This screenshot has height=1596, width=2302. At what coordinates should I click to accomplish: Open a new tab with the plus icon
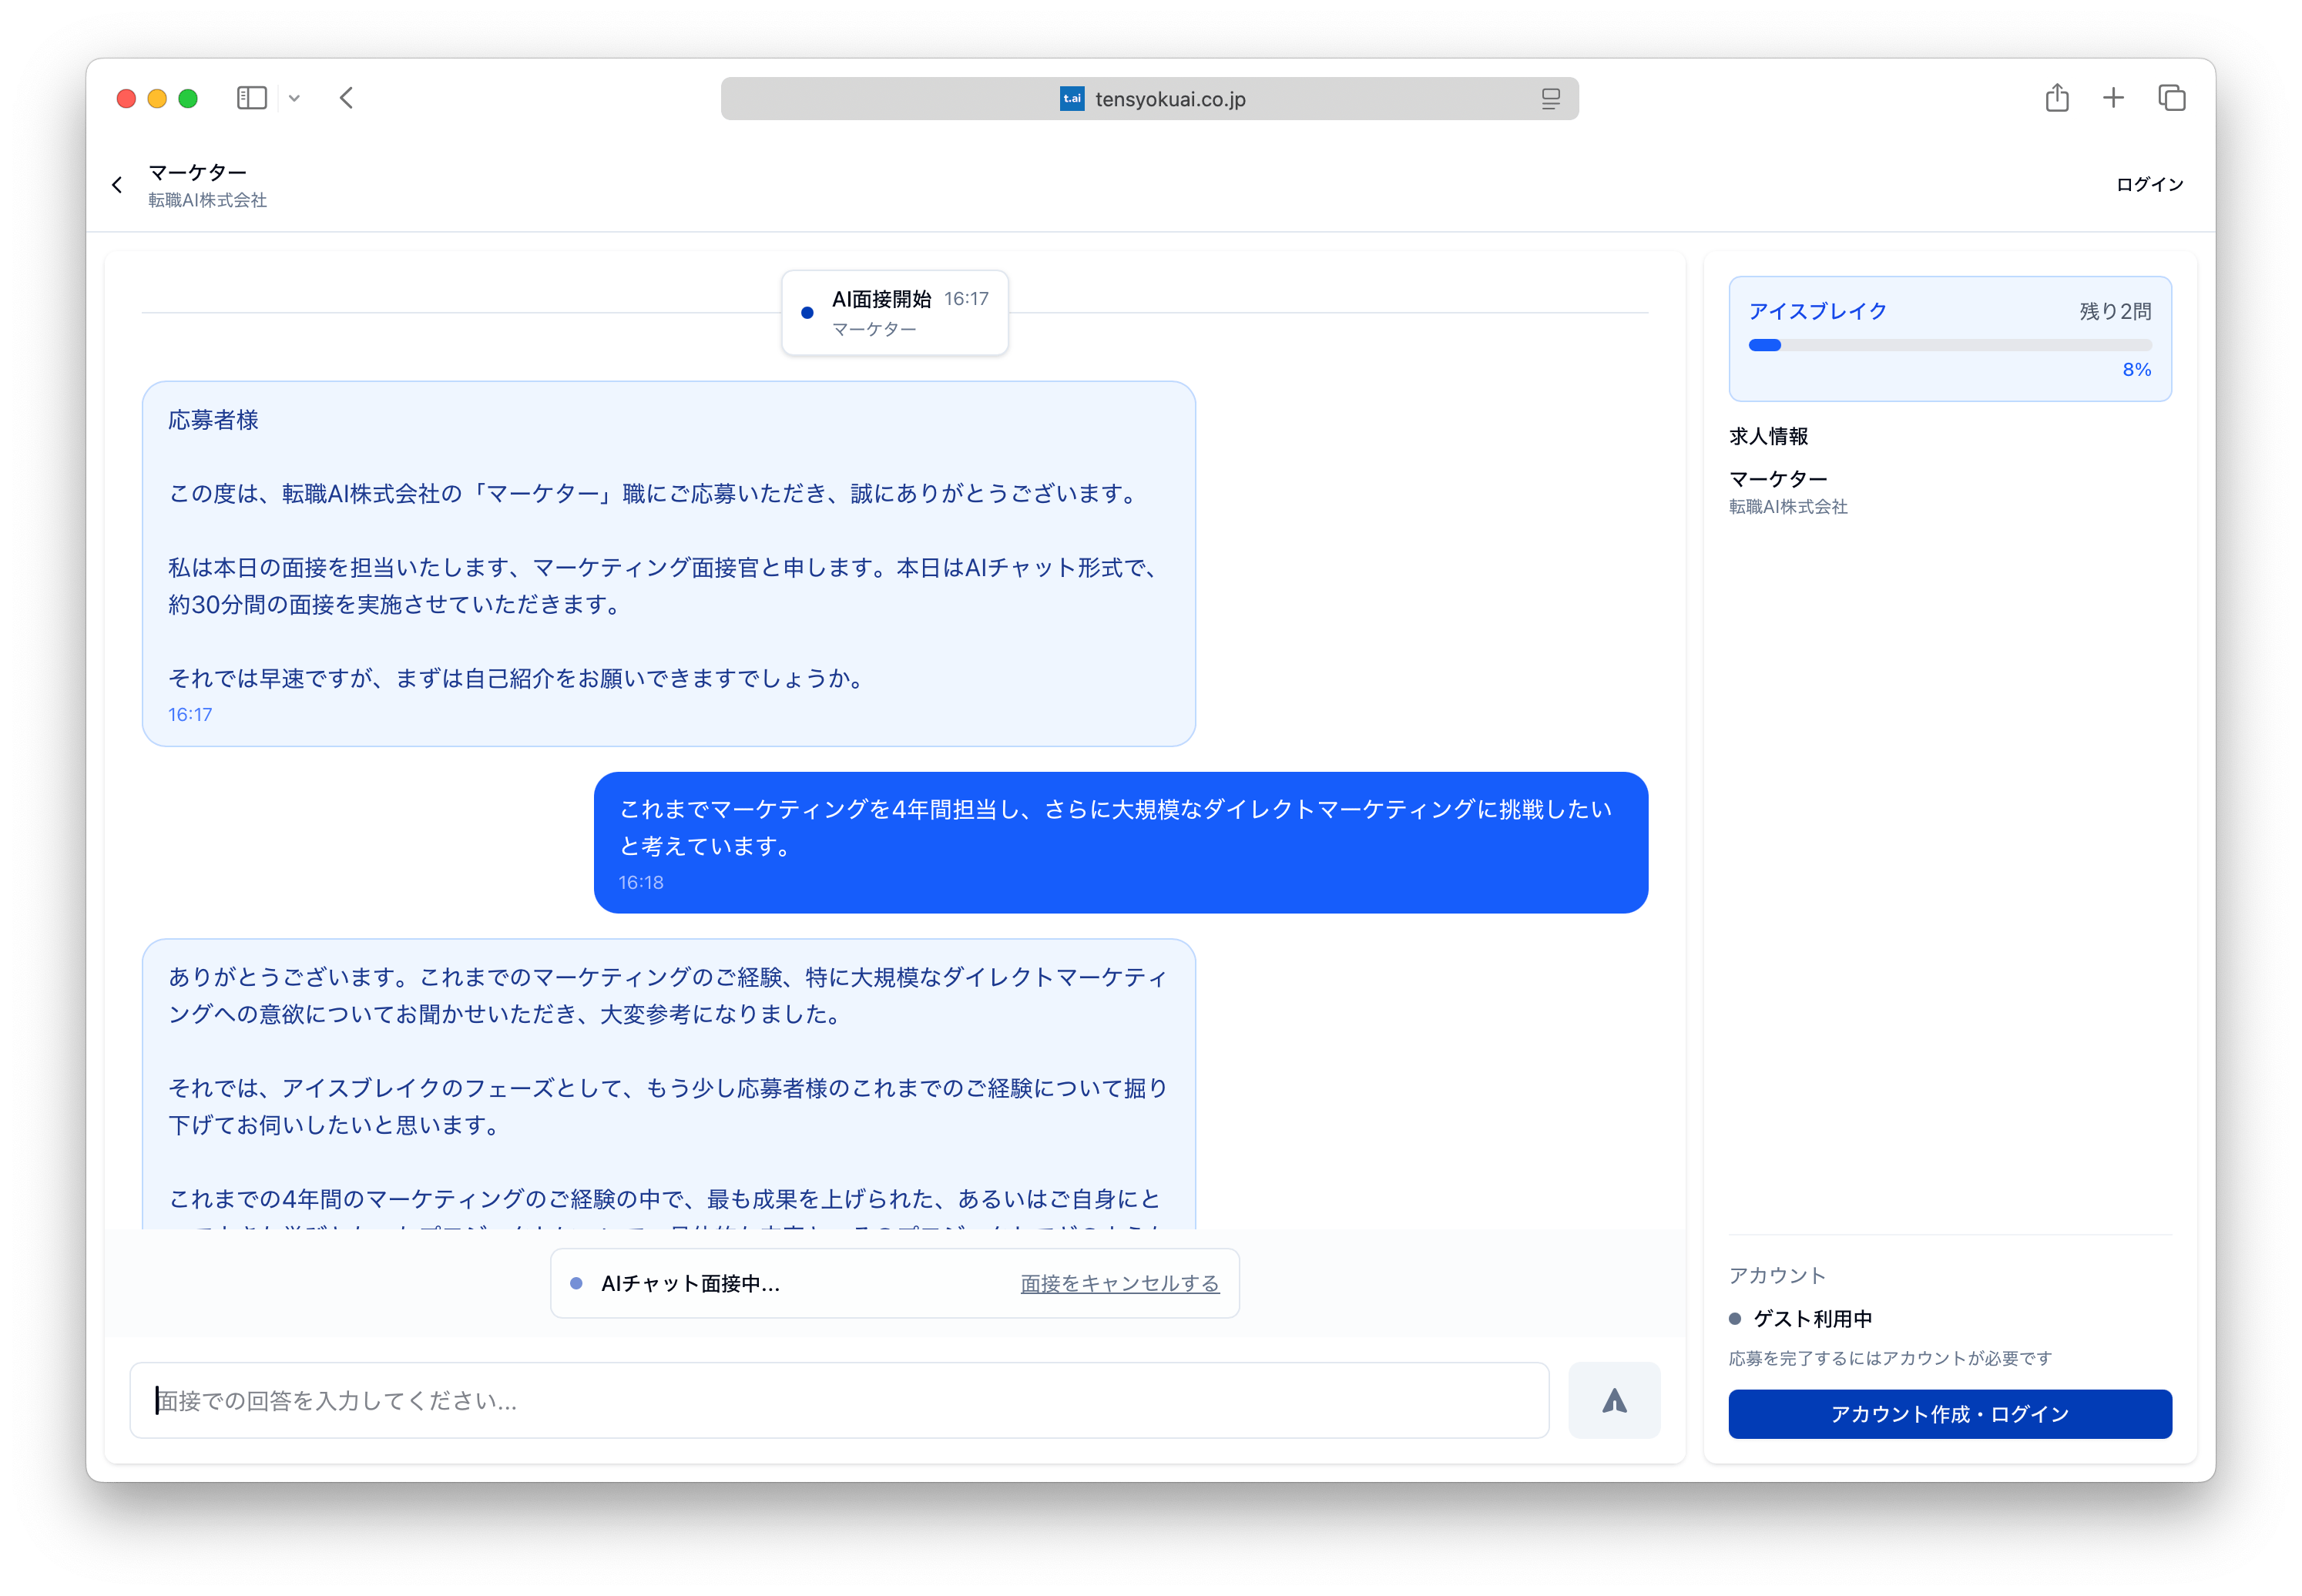tap(2113, 97)
